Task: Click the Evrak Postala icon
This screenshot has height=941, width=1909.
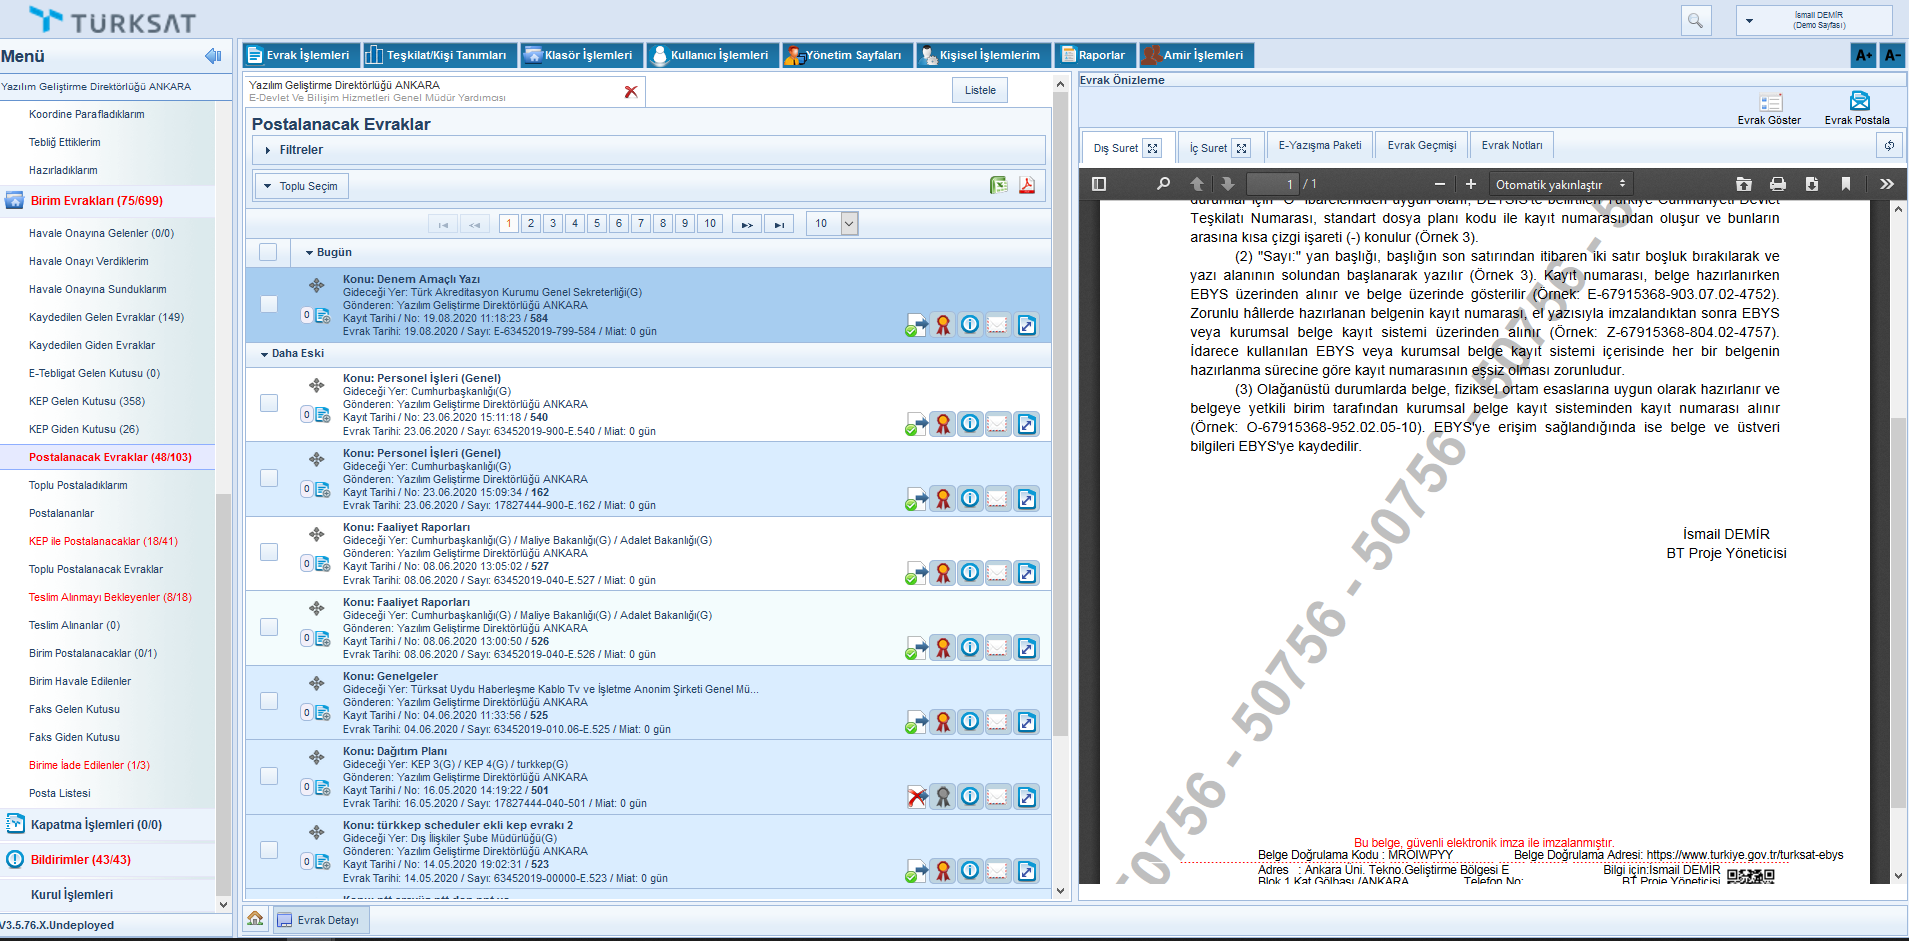Action: [x=1858, y=101]
